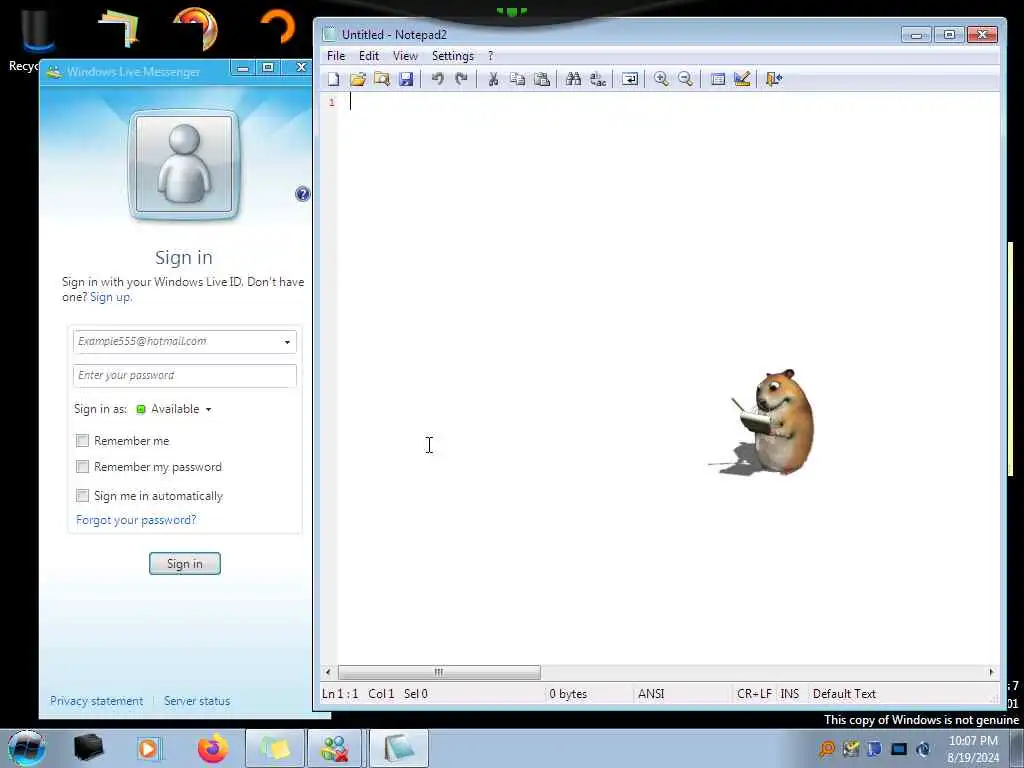This screenshot has width=1024, height=768.
Task: Click Default Text scheme in status bar
Action: point(844,694)
